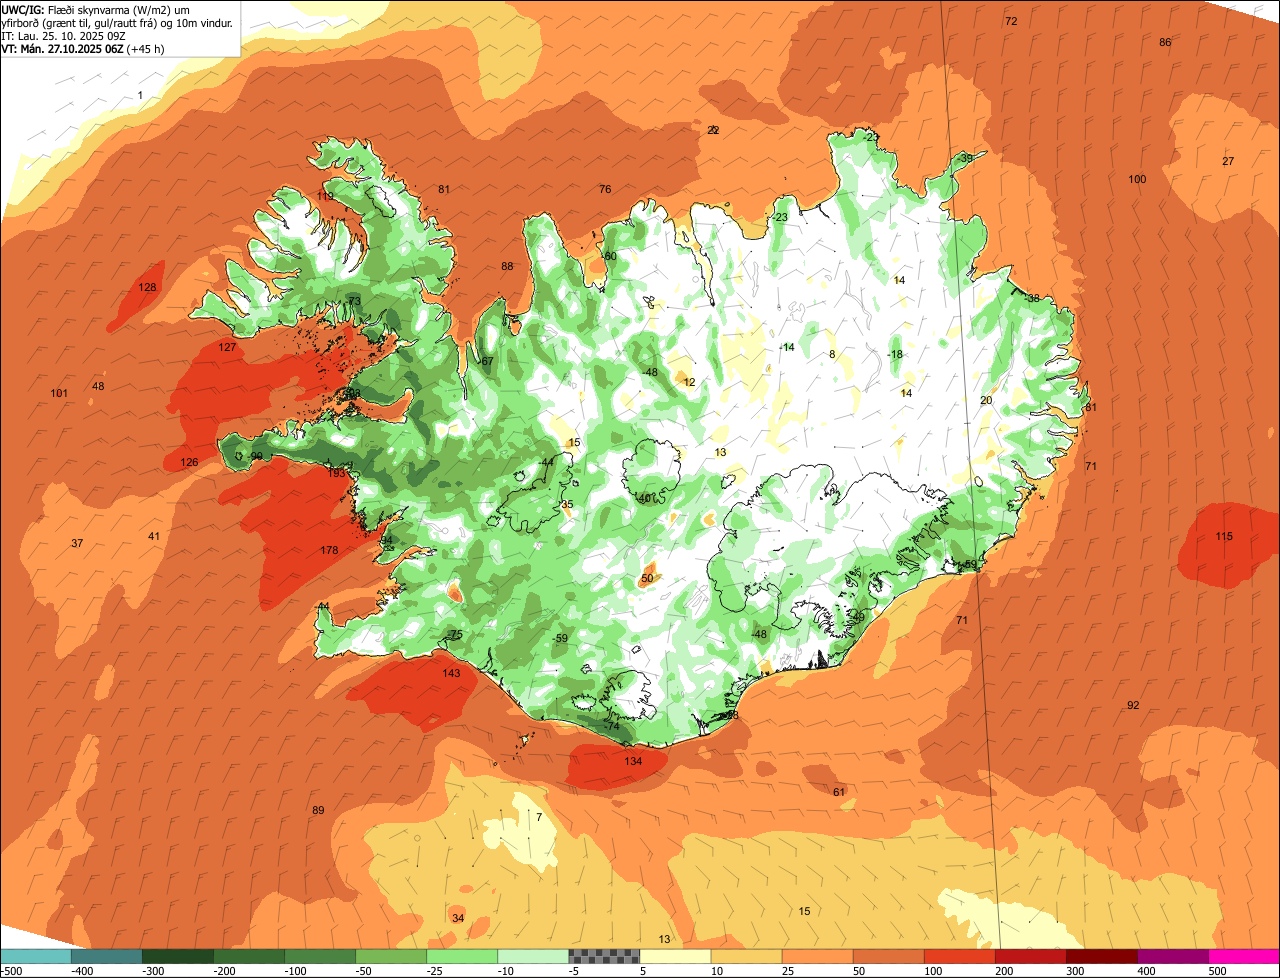Click the map value 12 in north-central Iceland

tap(689, 383)
